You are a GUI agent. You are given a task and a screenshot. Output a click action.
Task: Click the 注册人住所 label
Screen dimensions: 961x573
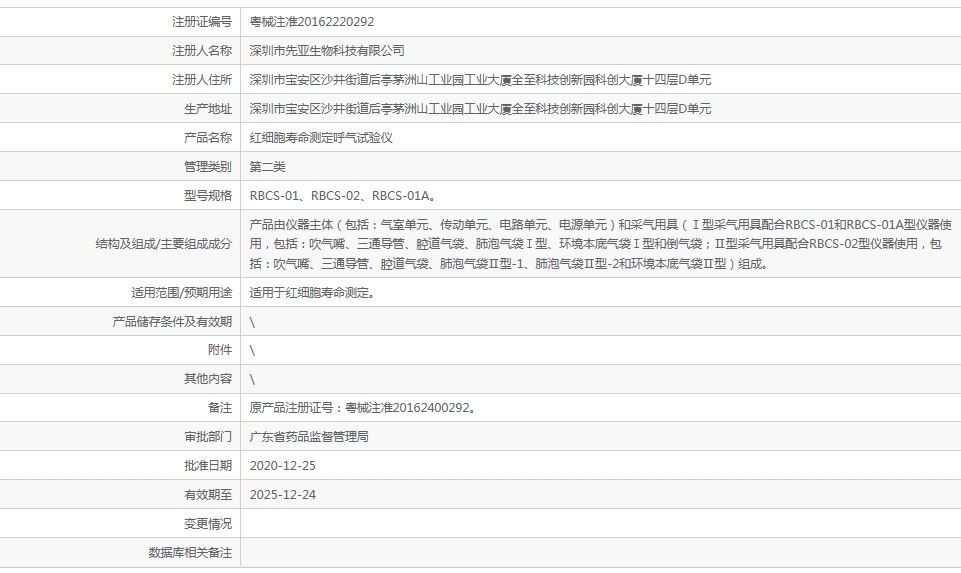(x=202, y=80)
